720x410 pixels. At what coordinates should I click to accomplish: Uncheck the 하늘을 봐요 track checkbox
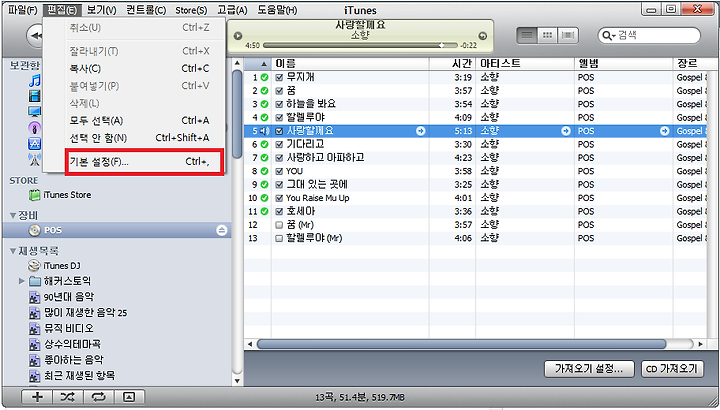pyautogui.click(x=279, y=104)
